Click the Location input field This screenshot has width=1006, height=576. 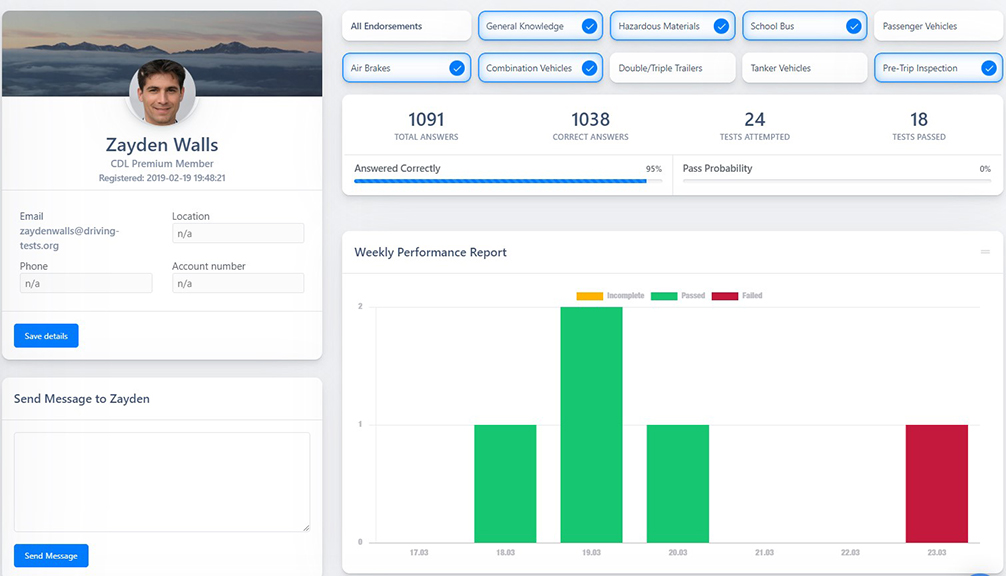(x=237, y=233)
